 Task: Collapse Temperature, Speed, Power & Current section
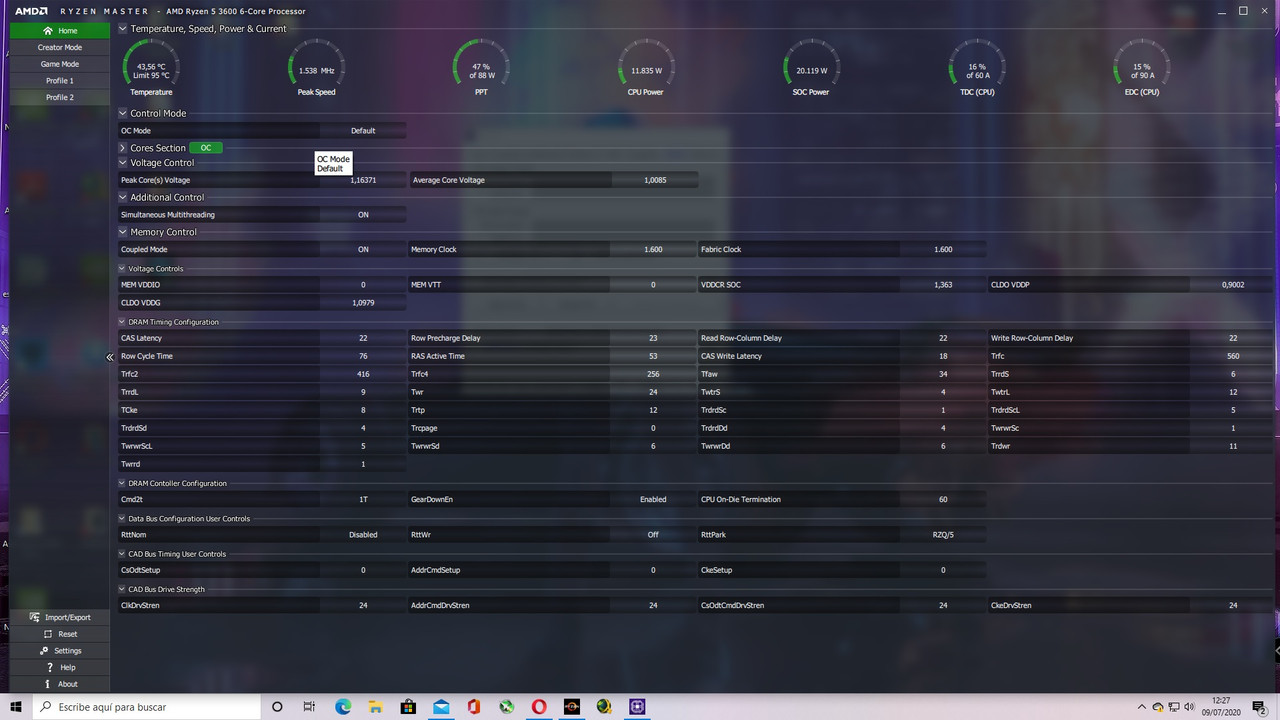(123, 29)
